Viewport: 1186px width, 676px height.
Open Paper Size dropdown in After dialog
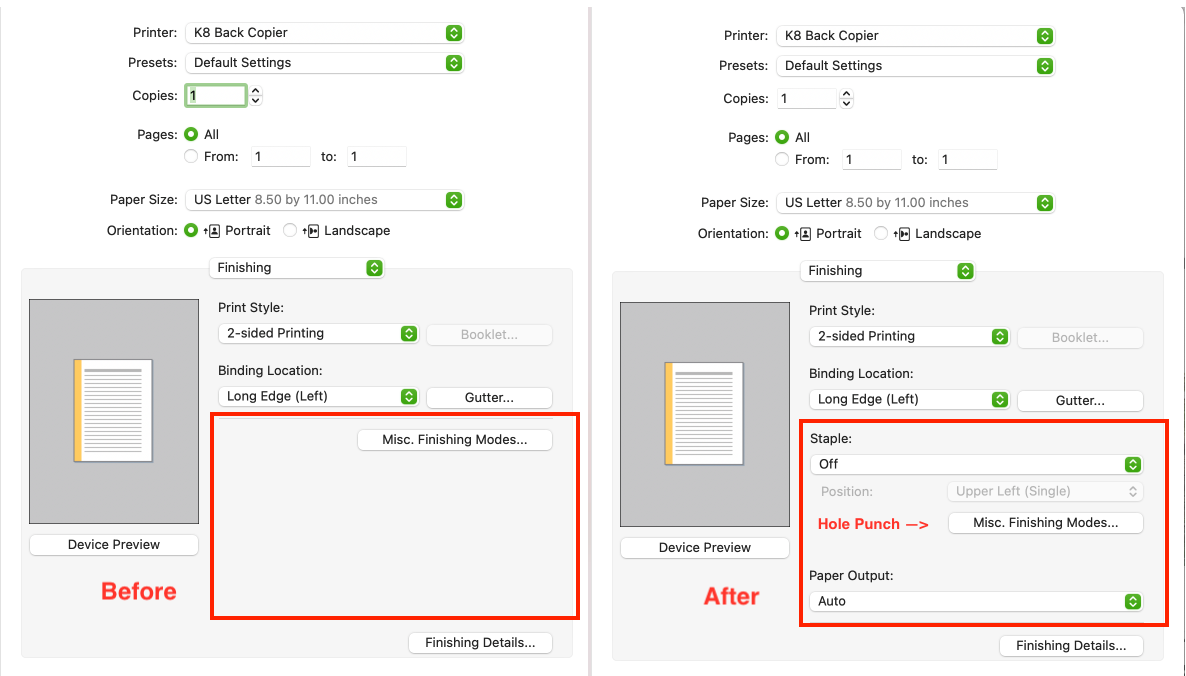point(915,203)
